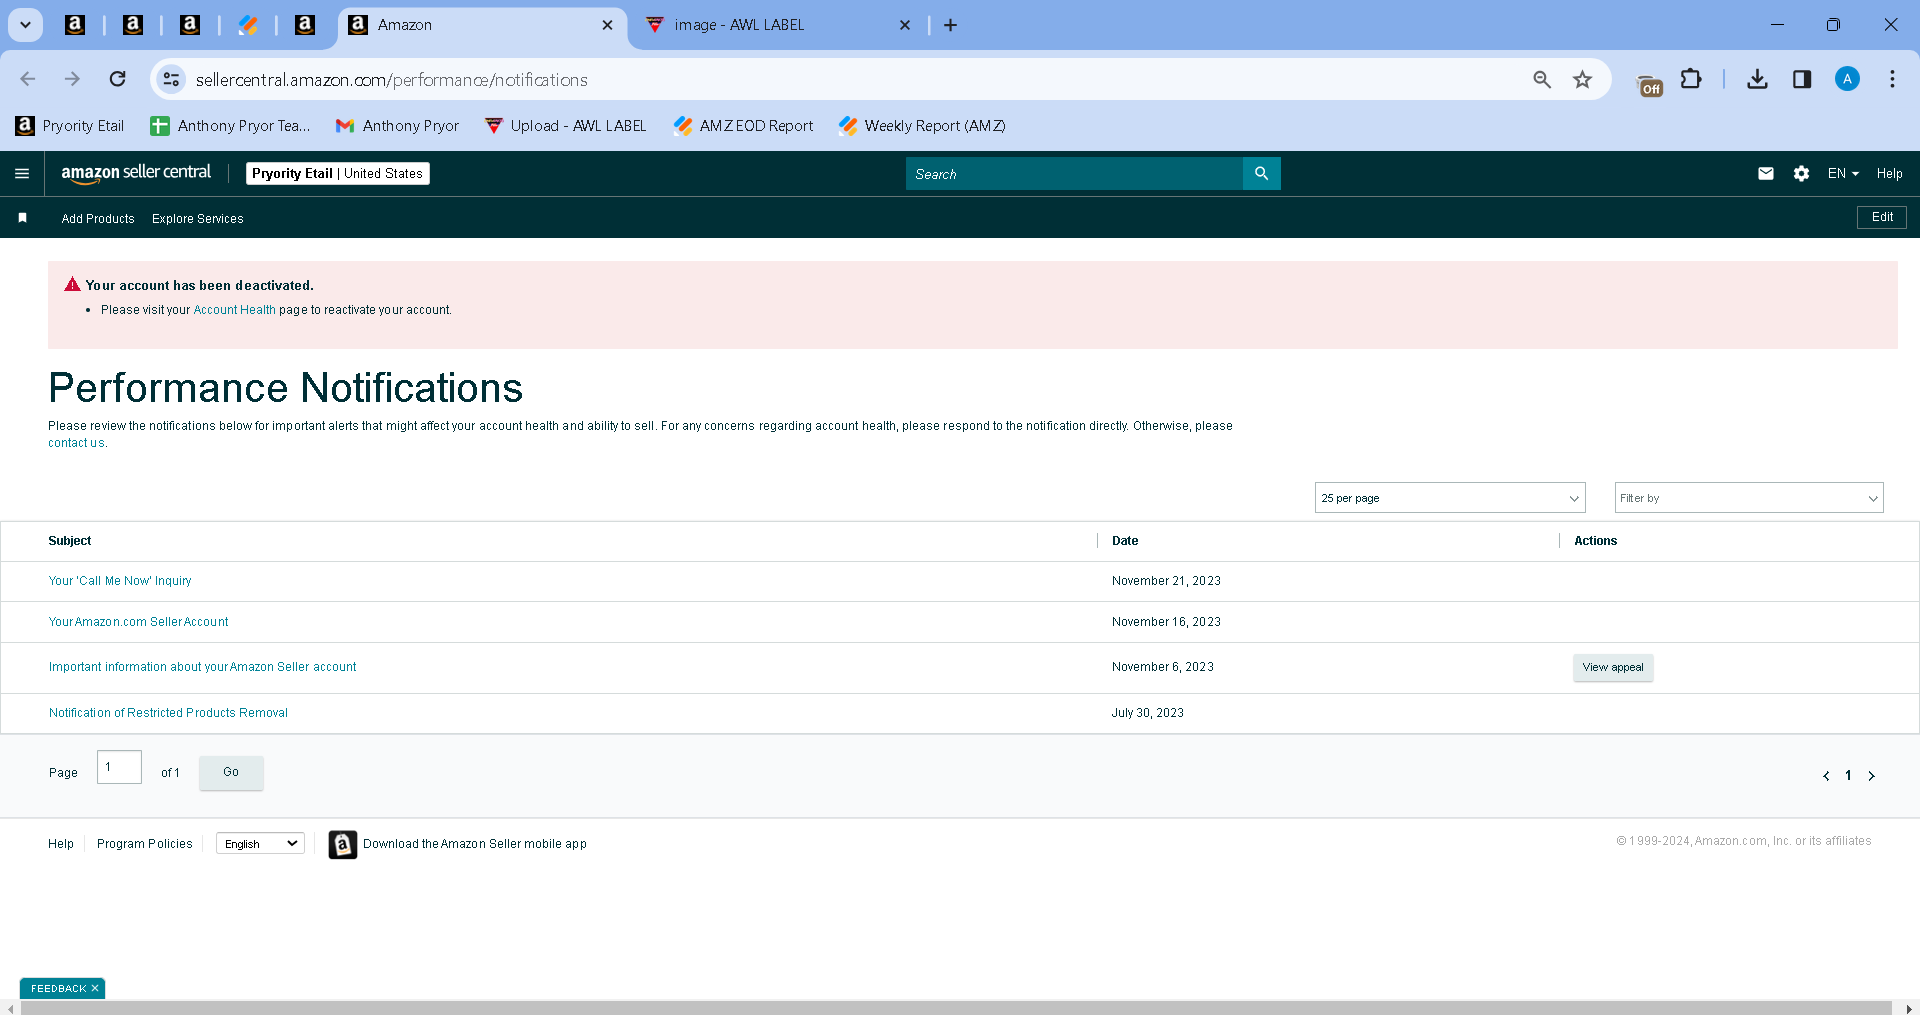1920x1015 pixels.
Task: Expand the English language select in the footer
Action: (x=260, y=844)
